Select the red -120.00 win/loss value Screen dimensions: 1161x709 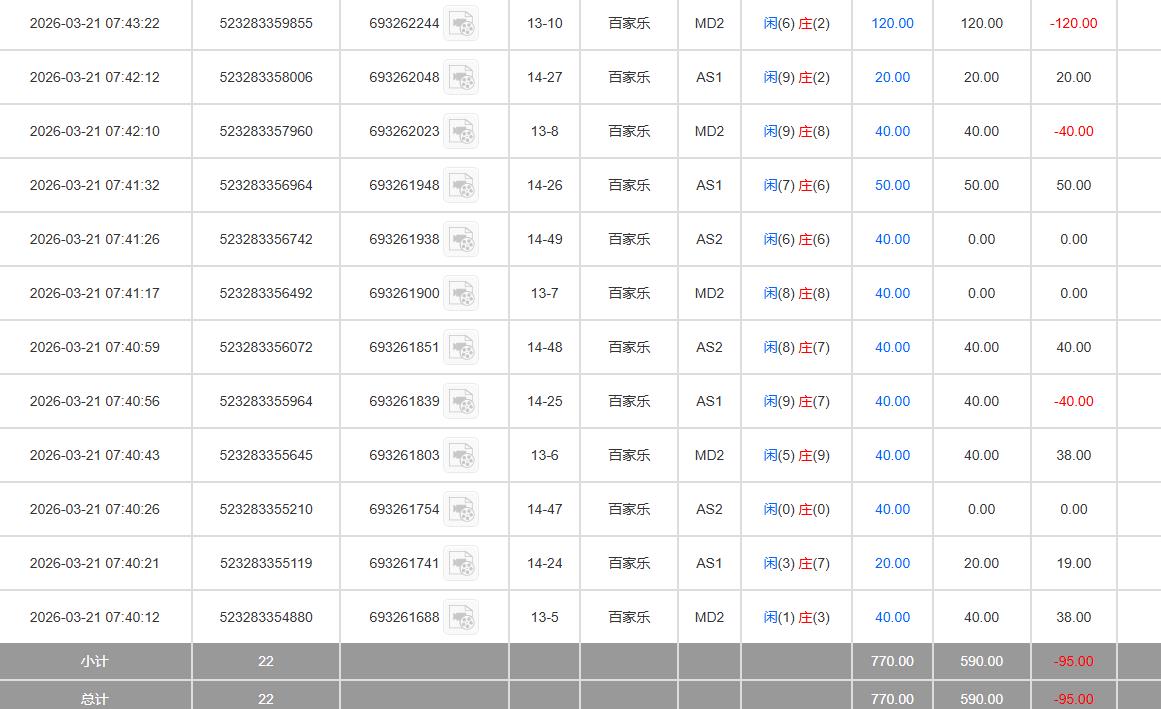click(1073, 23)
